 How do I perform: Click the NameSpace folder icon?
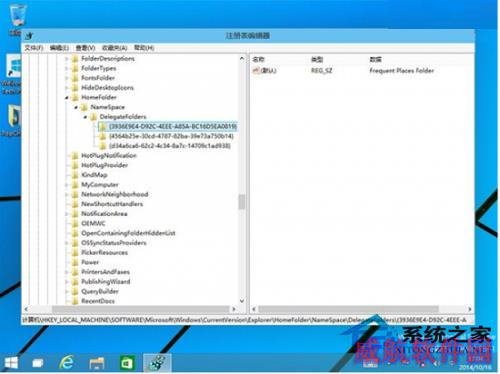pyautogui.click(x=85, y=107)
